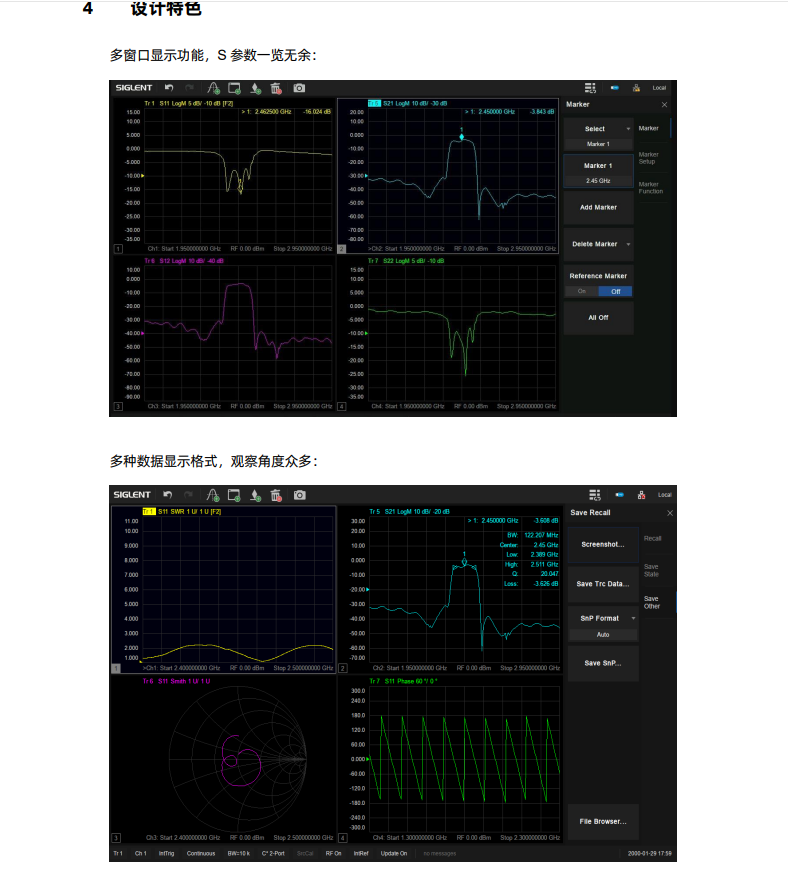Toggle RF On in the bottom status bar
Screen dimensions: 788x874
(x=333, y=853)
